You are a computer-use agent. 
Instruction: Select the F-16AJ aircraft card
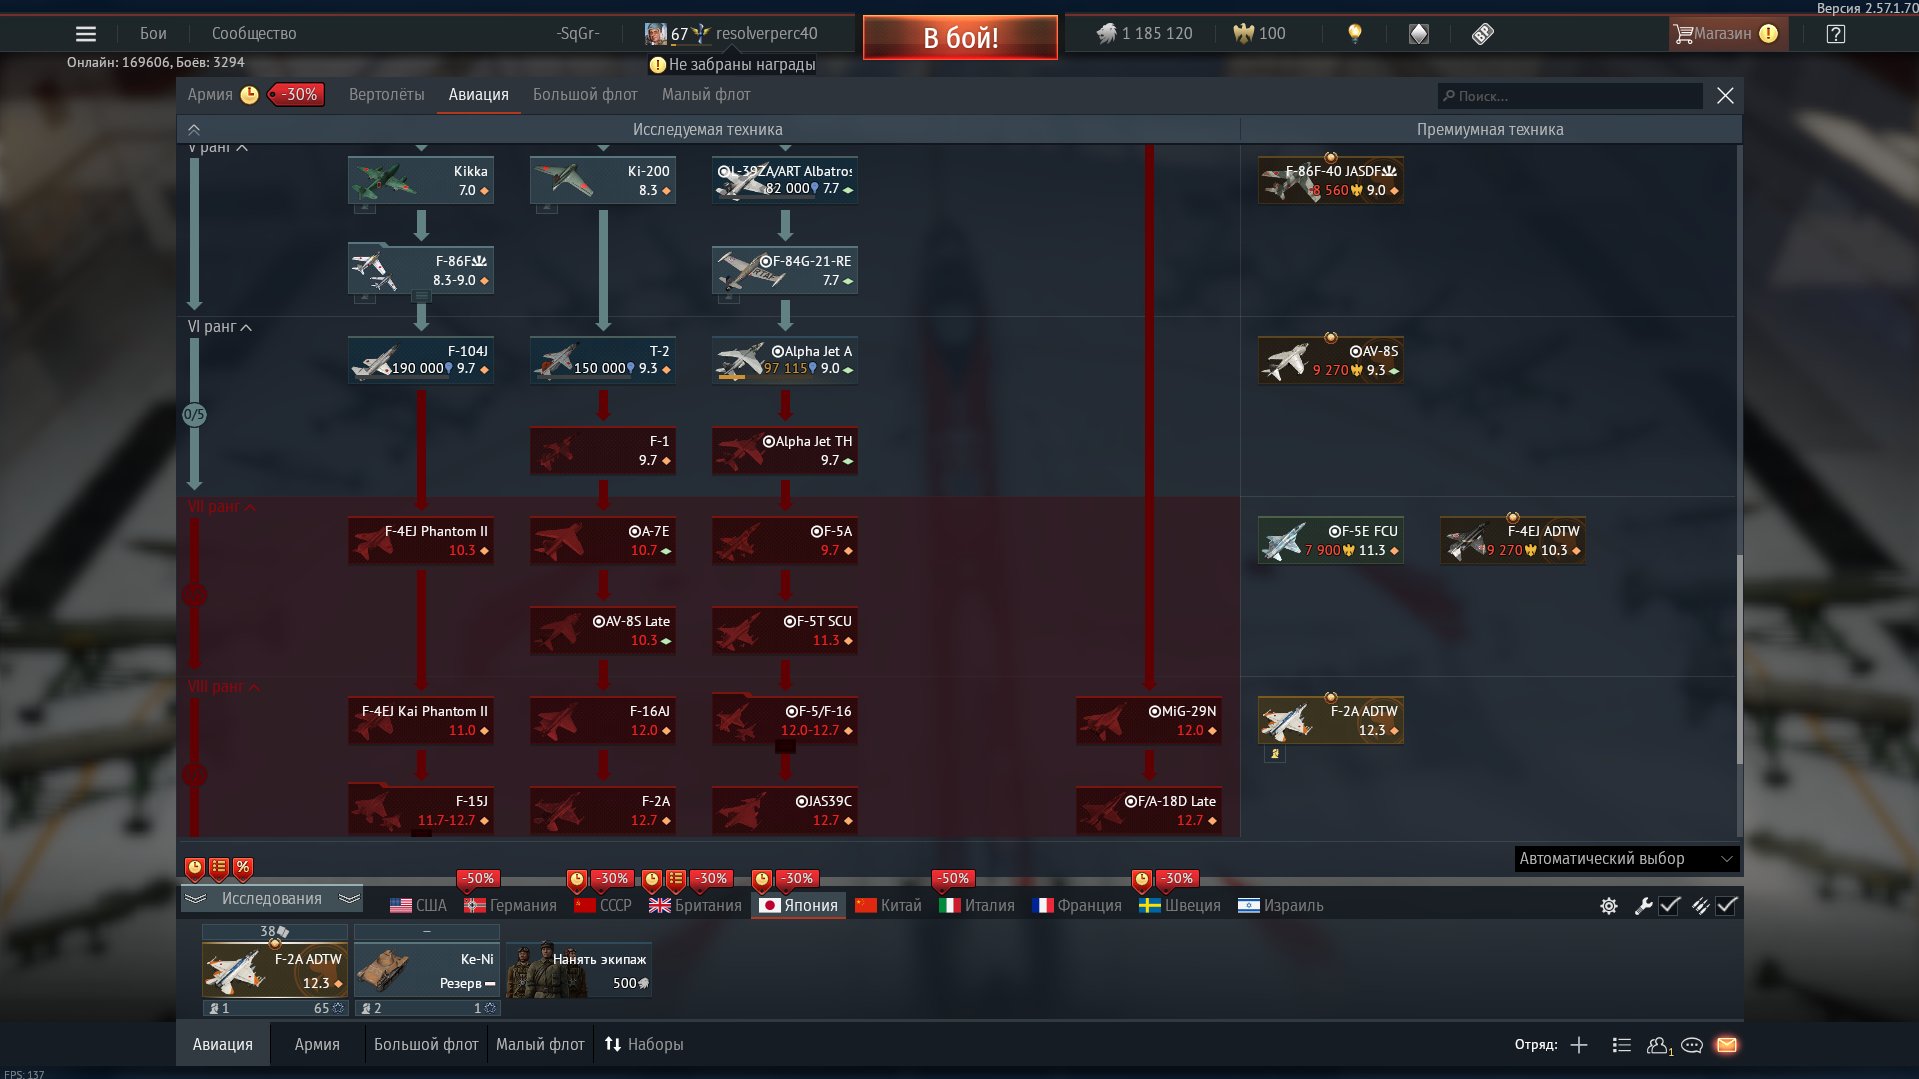point(602,721)
